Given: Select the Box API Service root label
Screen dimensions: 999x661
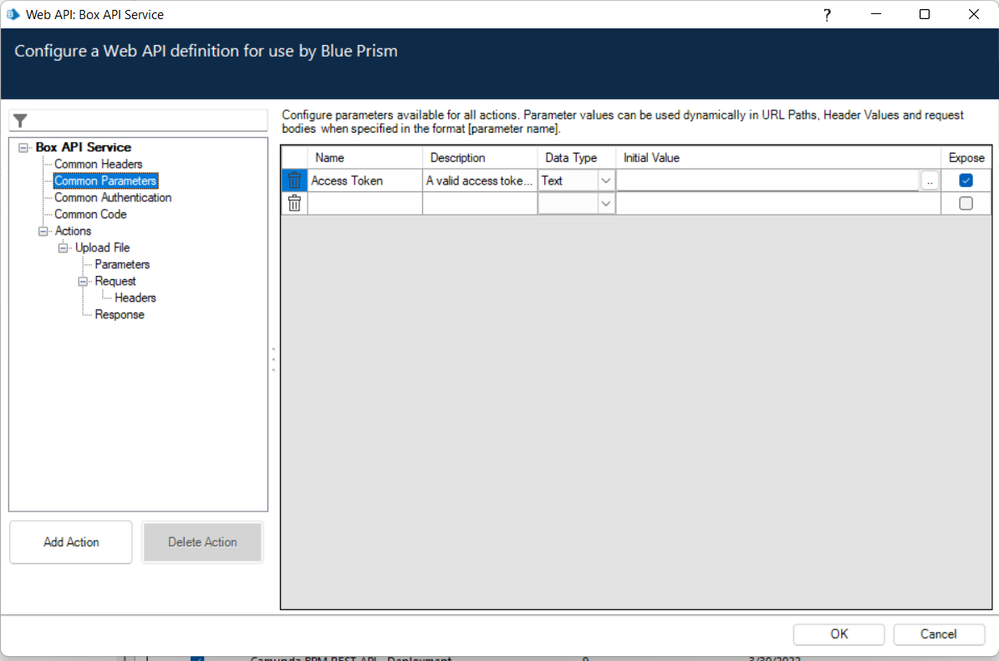Looking at the screenshot, I should pyautogui.click(x=83, y=147).
